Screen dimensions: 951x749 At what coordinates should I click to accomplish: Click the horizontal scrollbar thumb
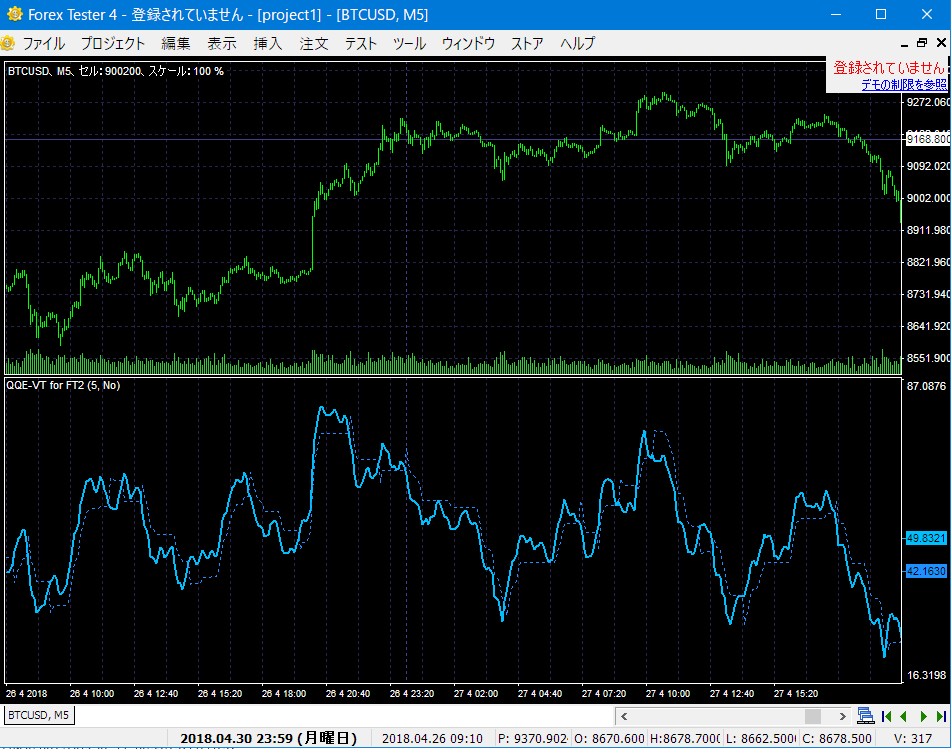813,716
